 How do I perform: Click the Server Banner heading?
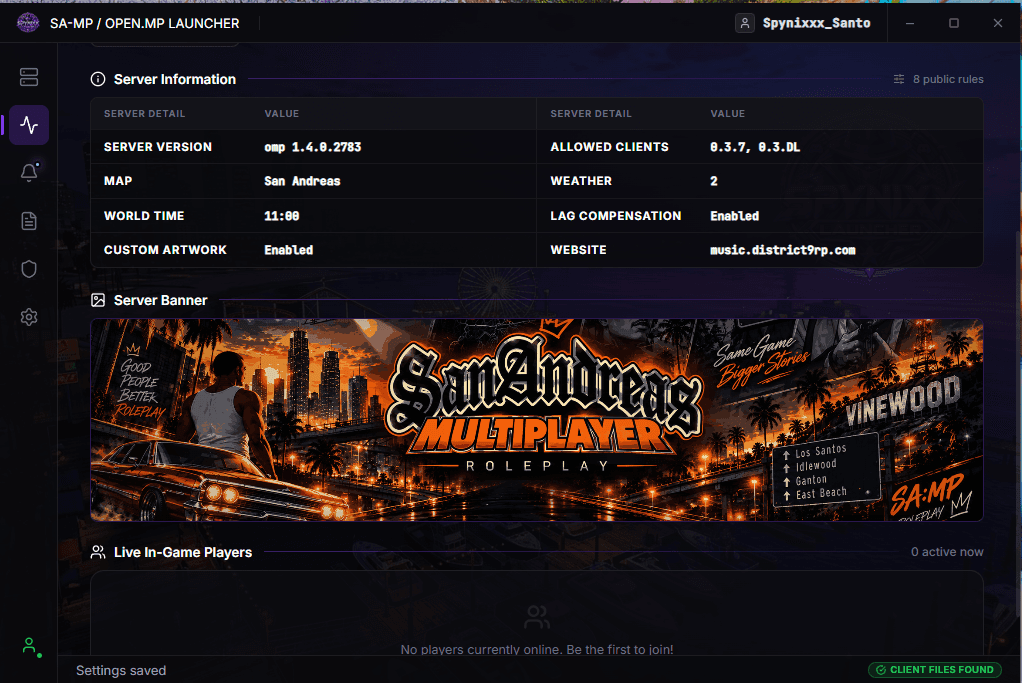[x=160, y=300]
